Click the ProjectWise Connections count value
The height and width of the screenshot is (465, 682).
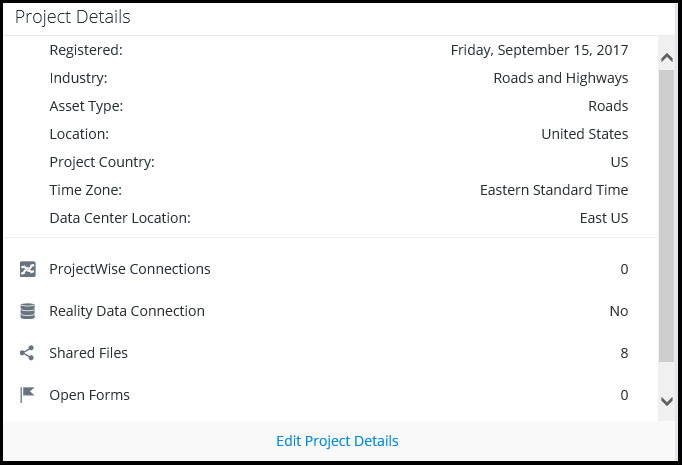pyautogui.click(x=624, y=269)
